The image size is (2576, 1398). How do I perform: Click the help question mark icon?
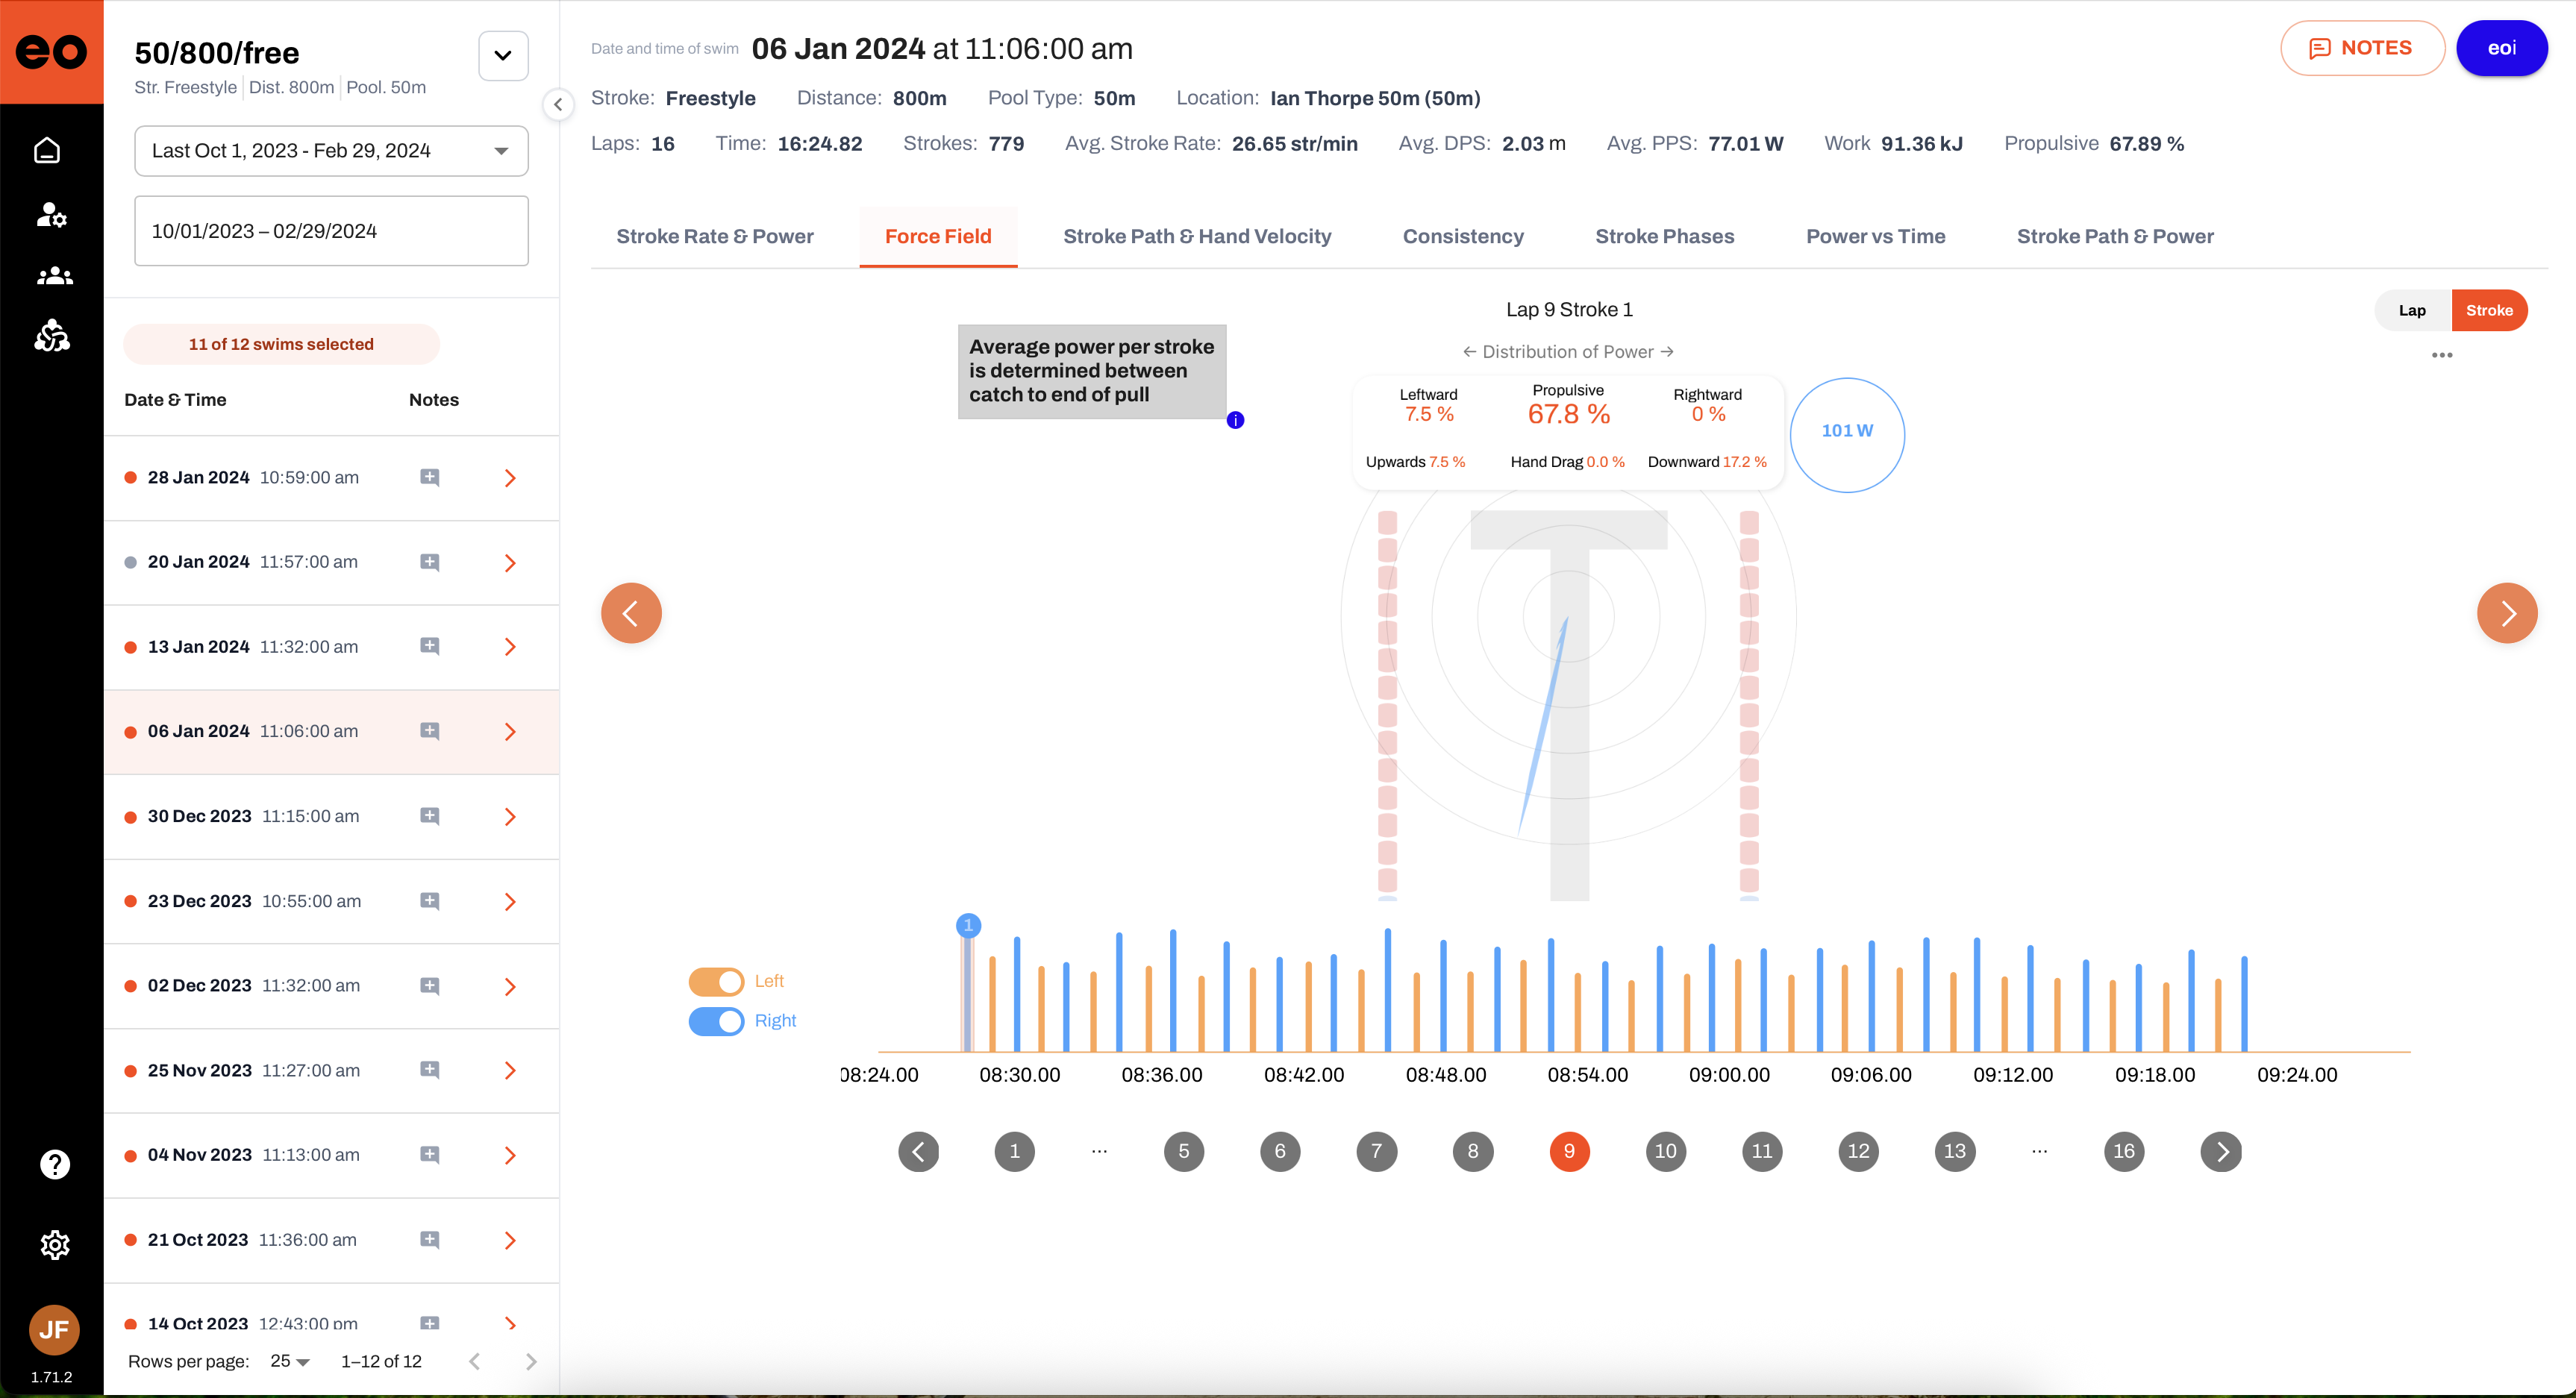point(54,1164)
